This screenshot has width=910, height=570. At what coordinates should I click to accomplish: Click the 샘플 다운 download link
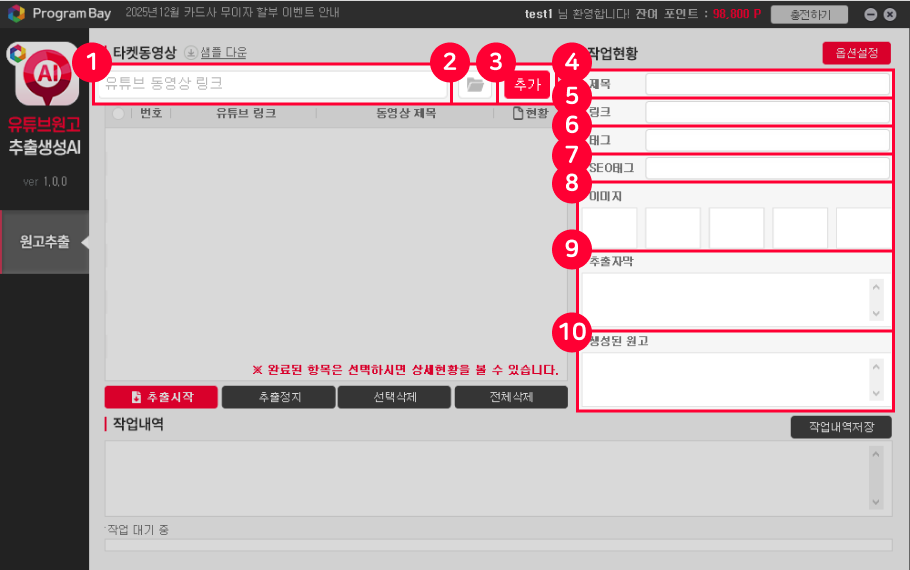pyautogui.click(x=215, y=52)
